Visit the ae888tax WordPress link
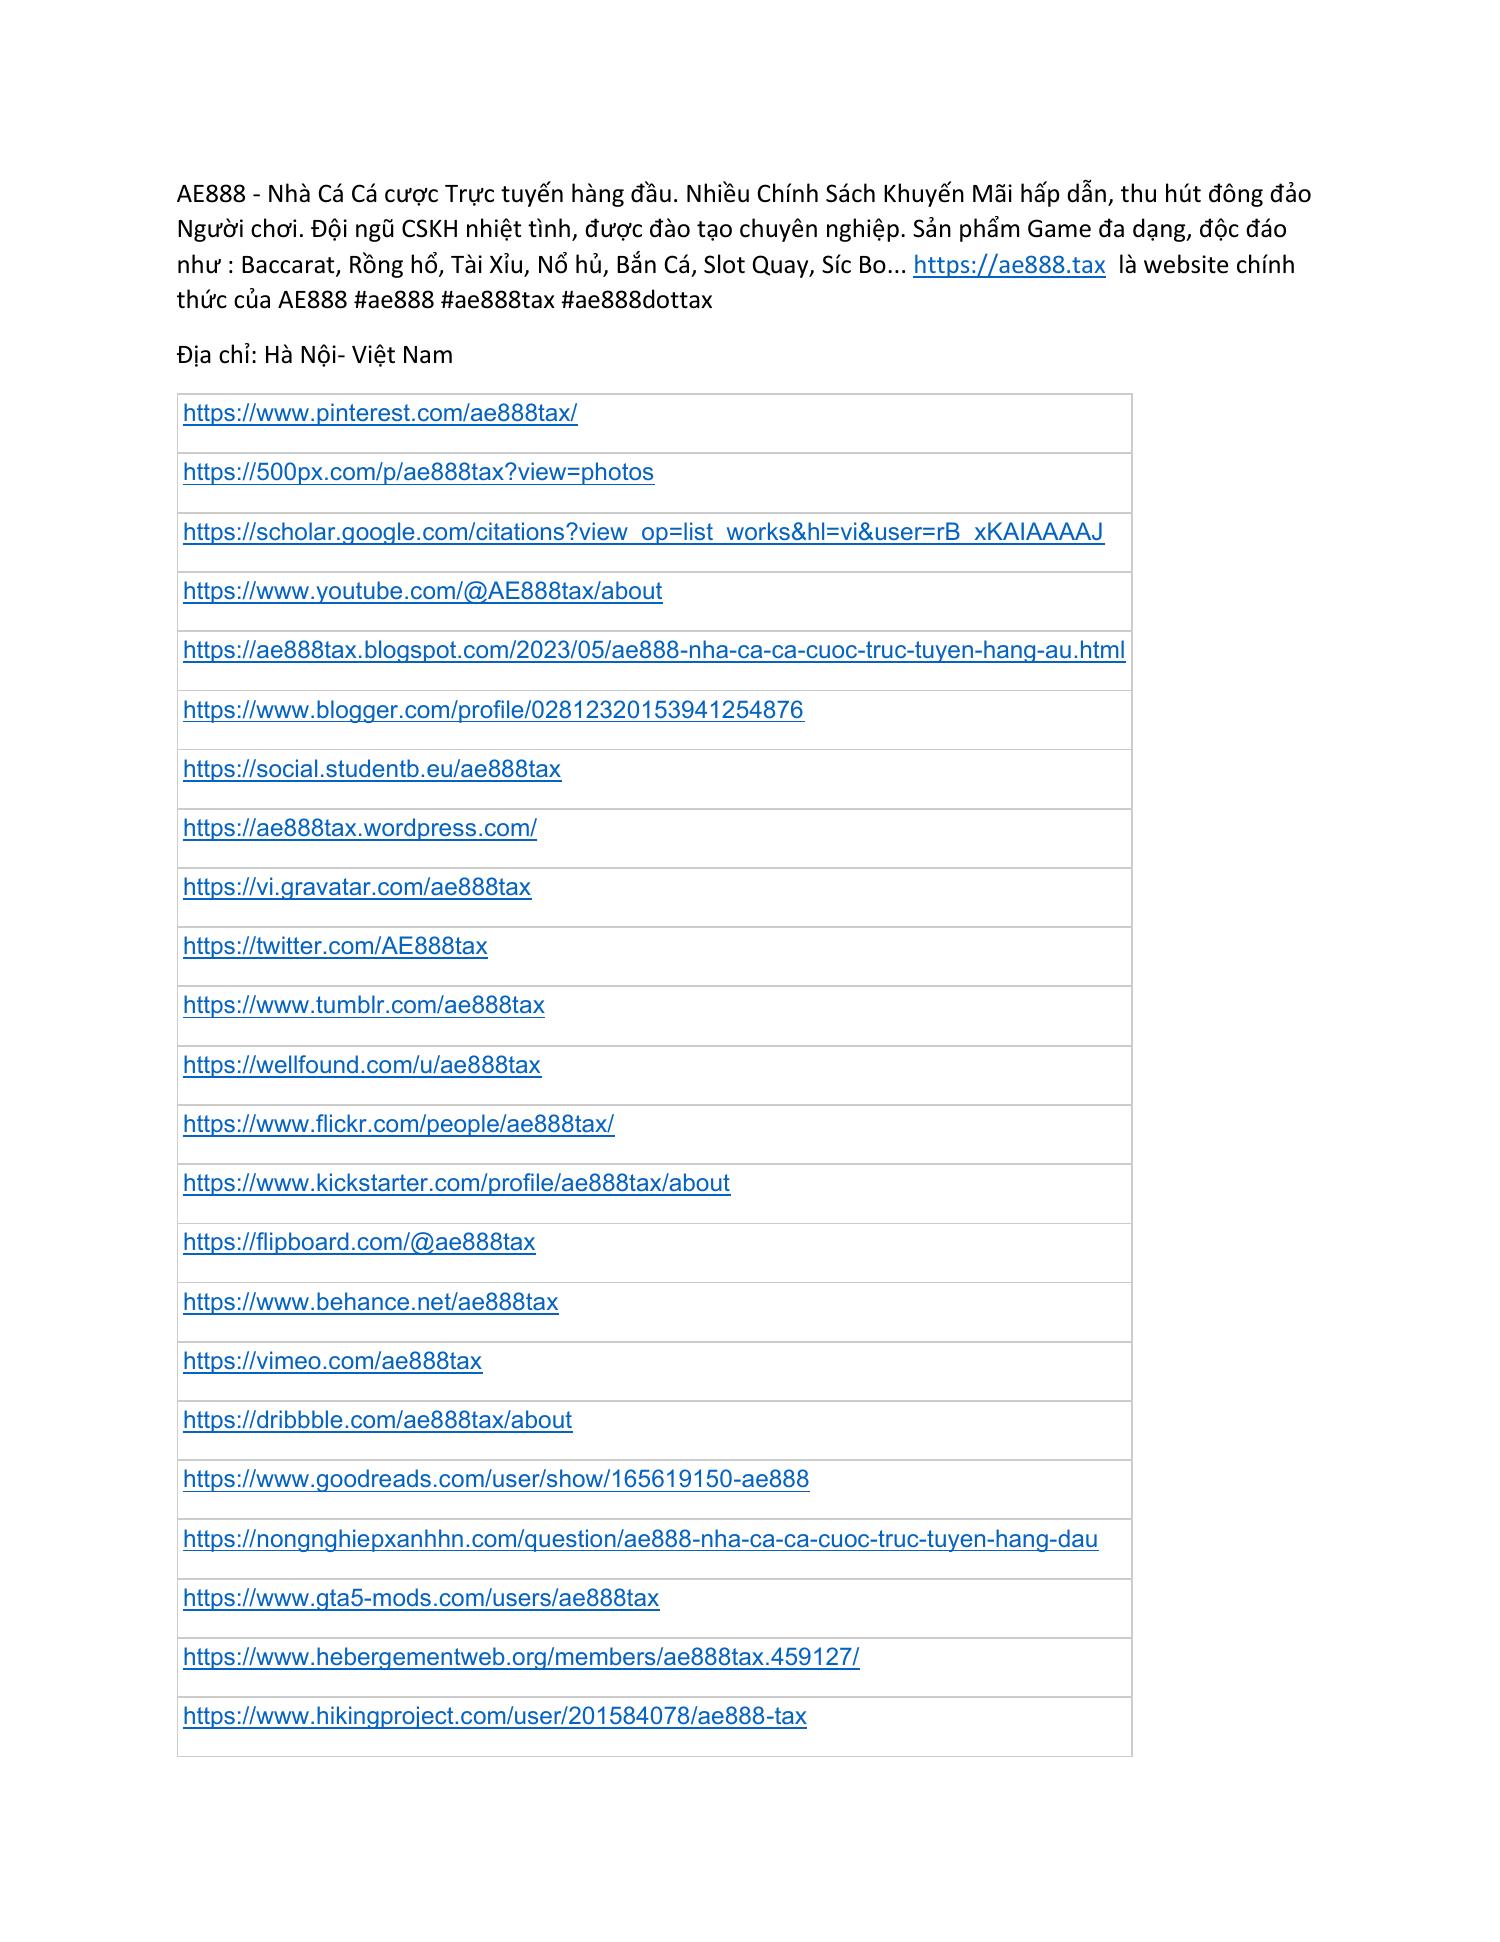This screenshot has width=1500, height=1942. click(360, 828)
